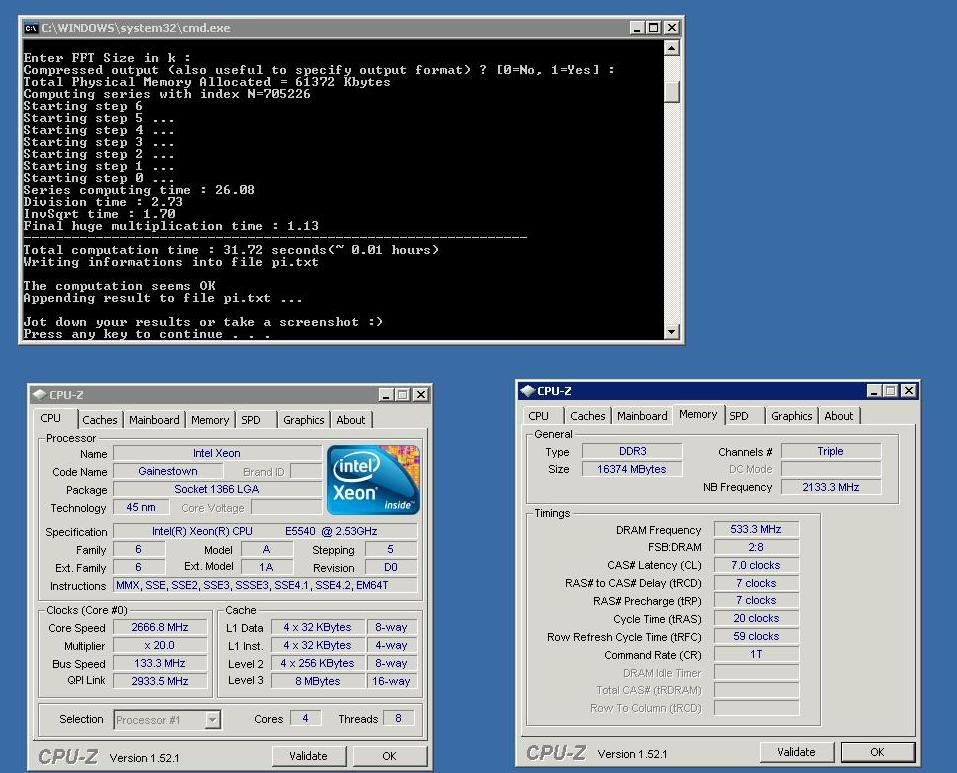
Task: Click the Intel Xeon processor name field
Action: coord(217,453)
